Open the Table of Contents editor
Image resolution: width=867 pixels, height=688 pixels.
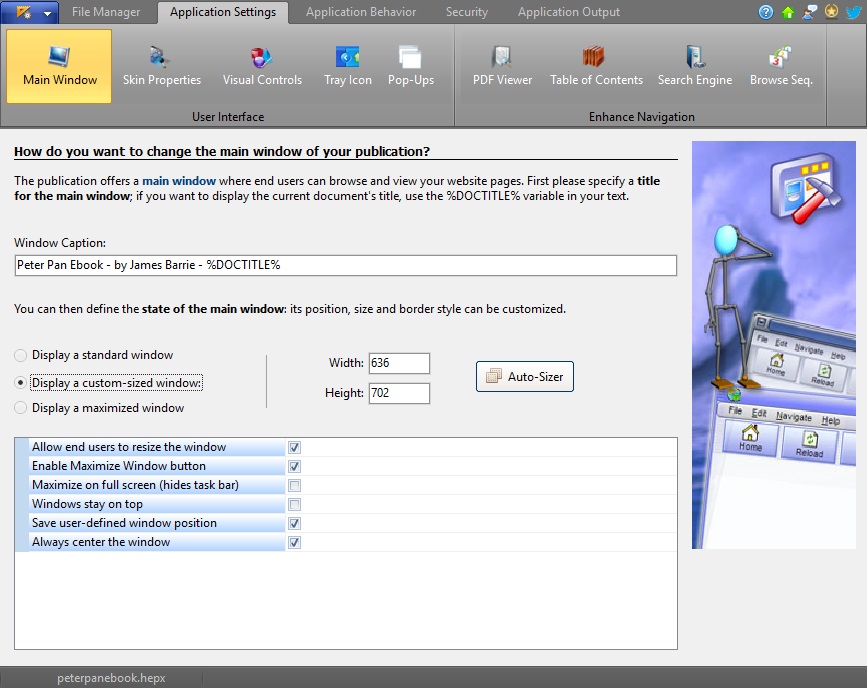(596, 66)
